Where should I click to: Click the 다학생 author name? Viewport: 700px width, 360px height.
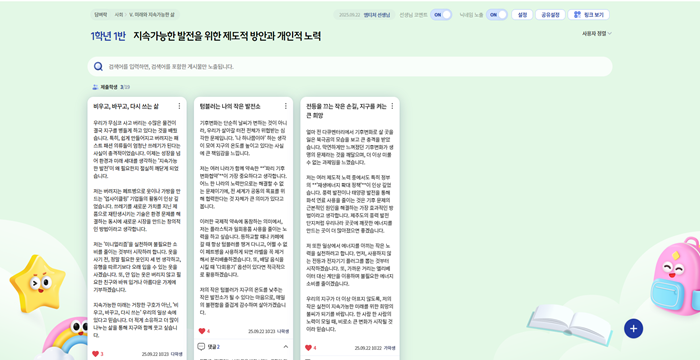(176, 354)
